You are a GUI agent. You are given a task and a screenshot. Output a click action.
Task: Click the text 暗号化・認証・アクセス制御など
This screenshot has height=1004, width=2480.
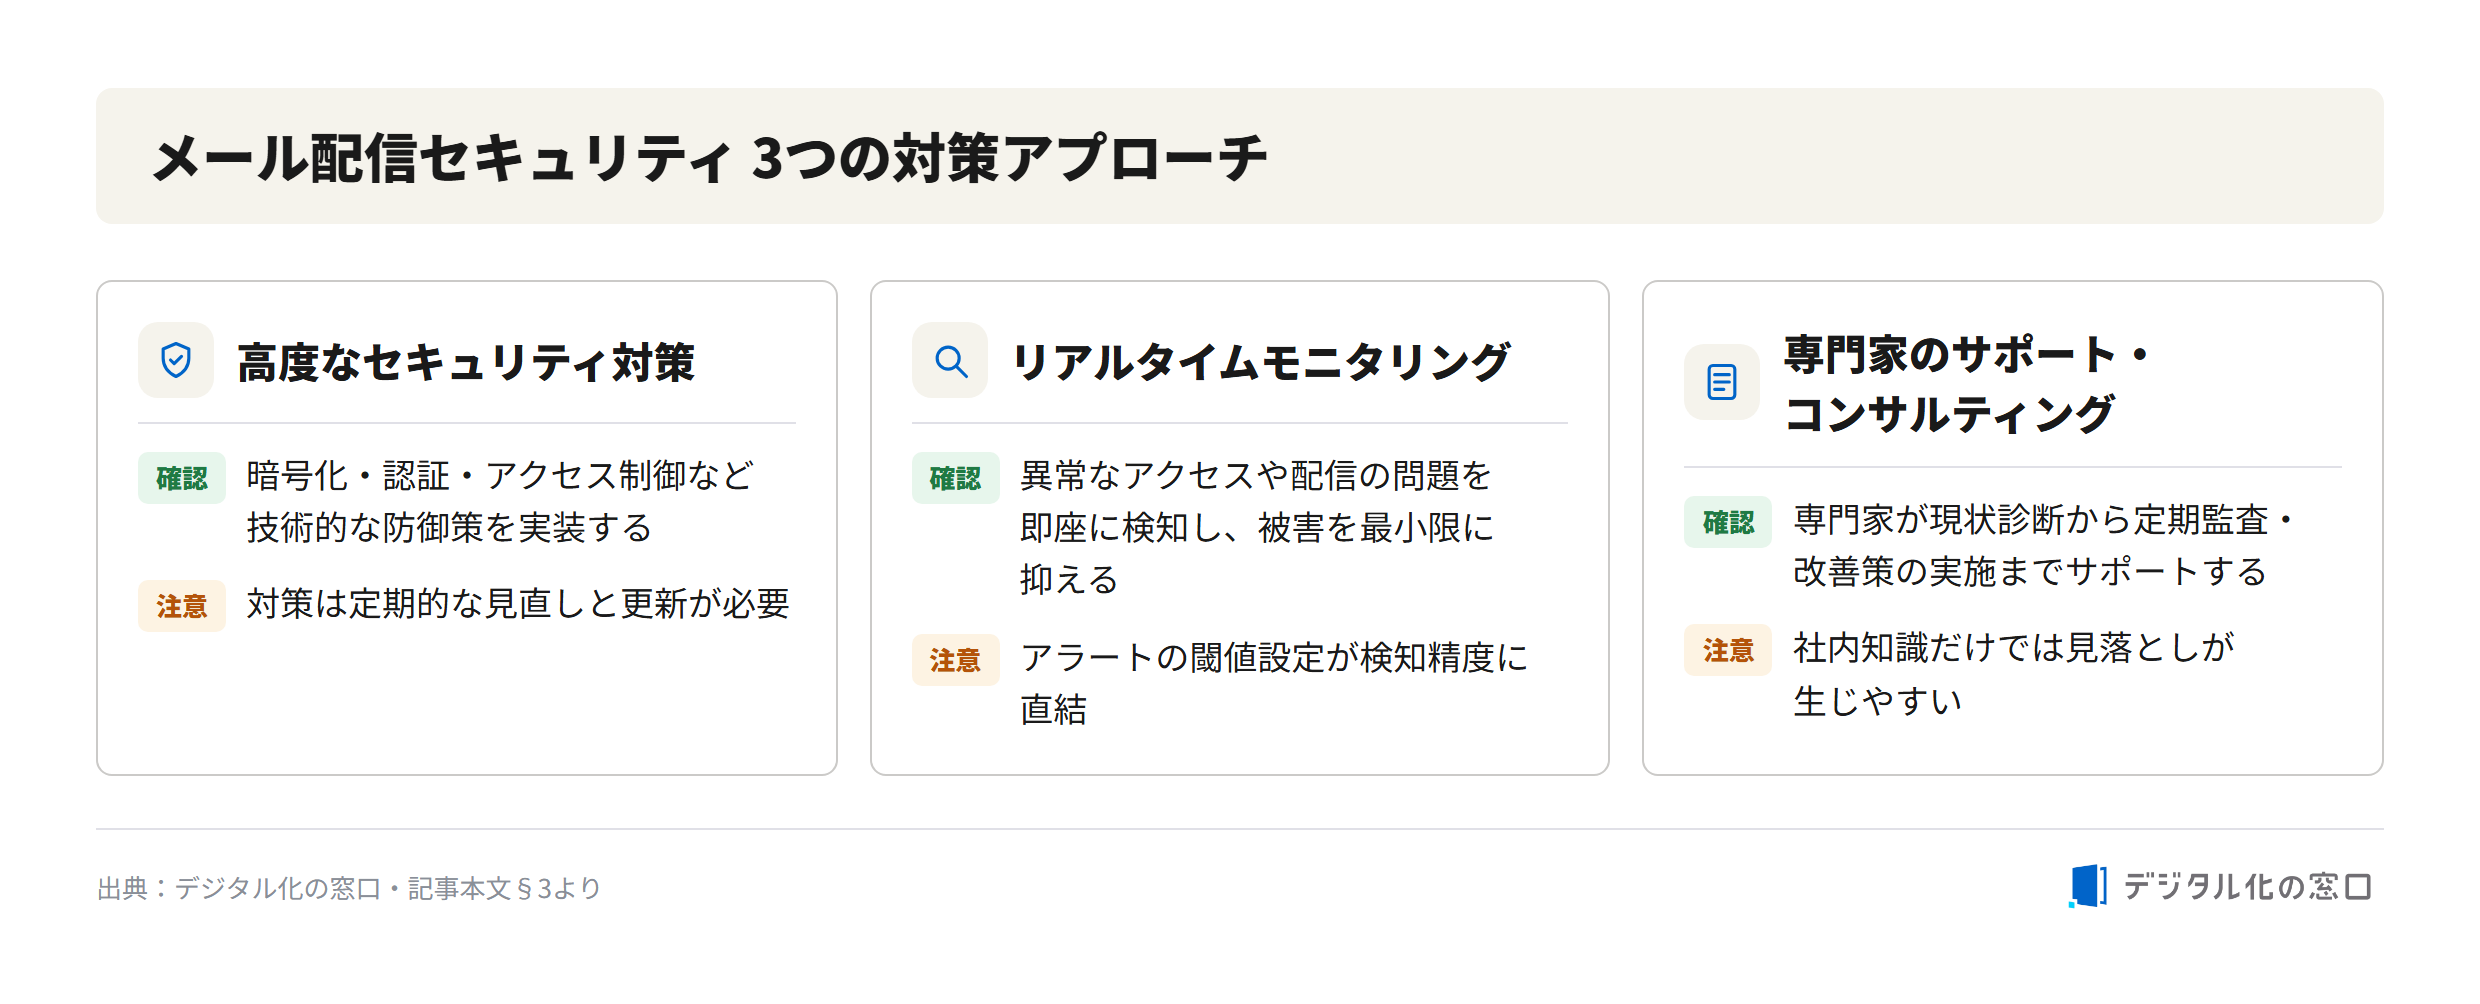tap(501, 476)
